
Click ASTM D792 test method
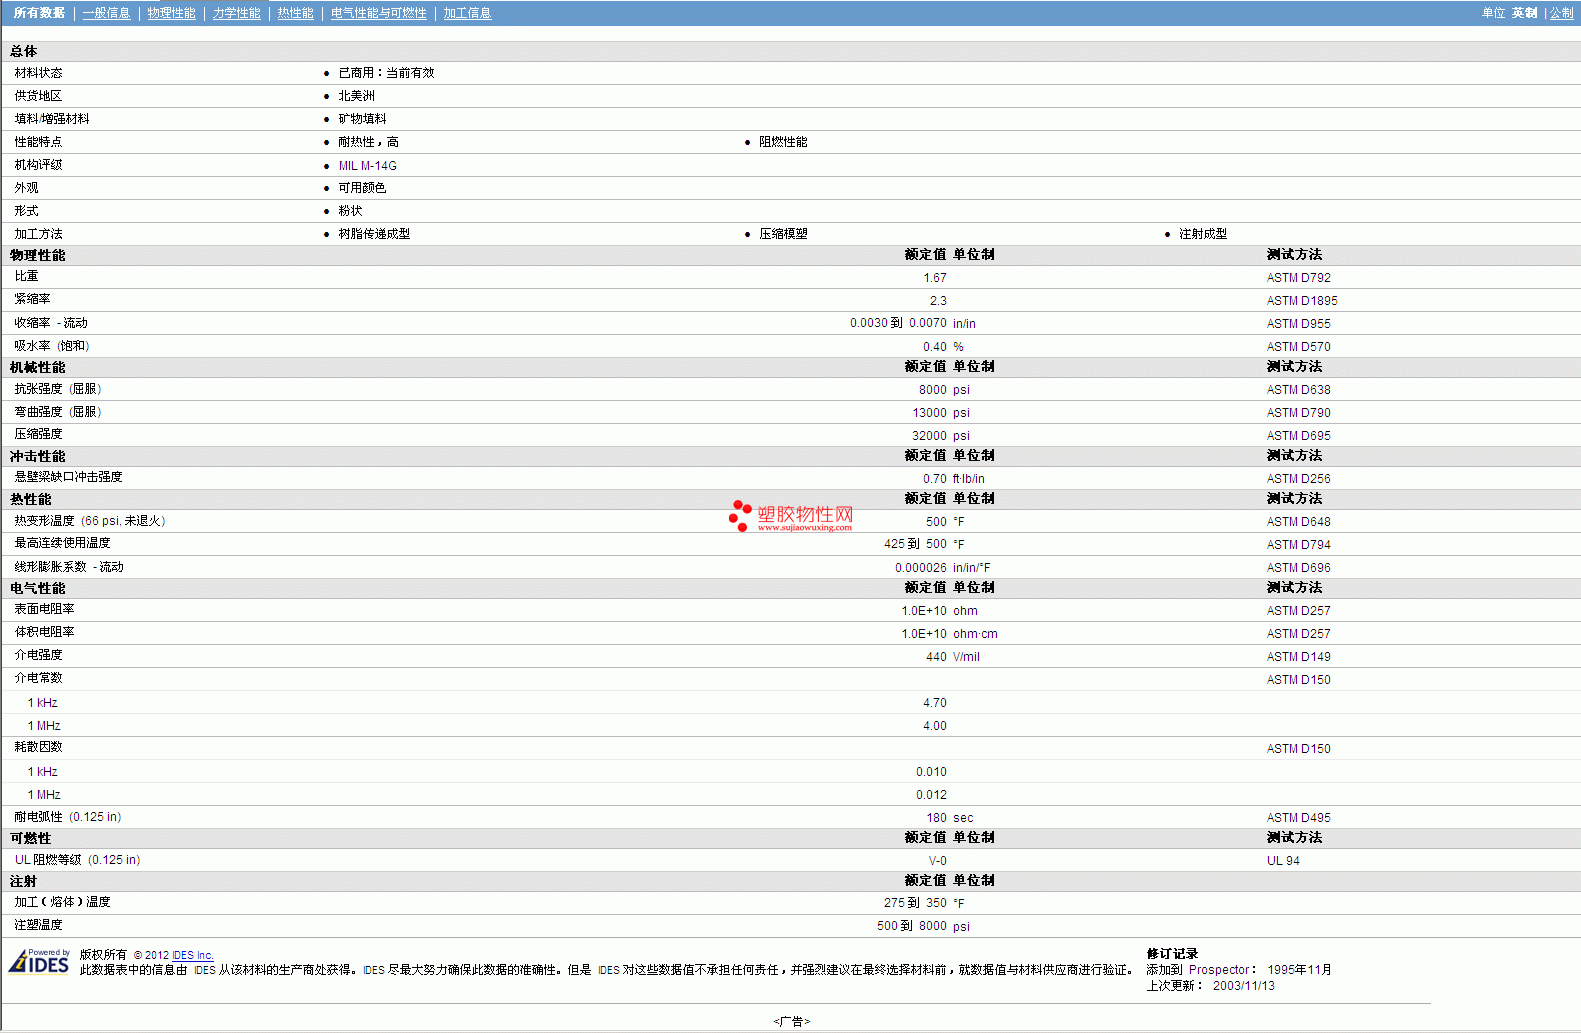[1298, 278]
